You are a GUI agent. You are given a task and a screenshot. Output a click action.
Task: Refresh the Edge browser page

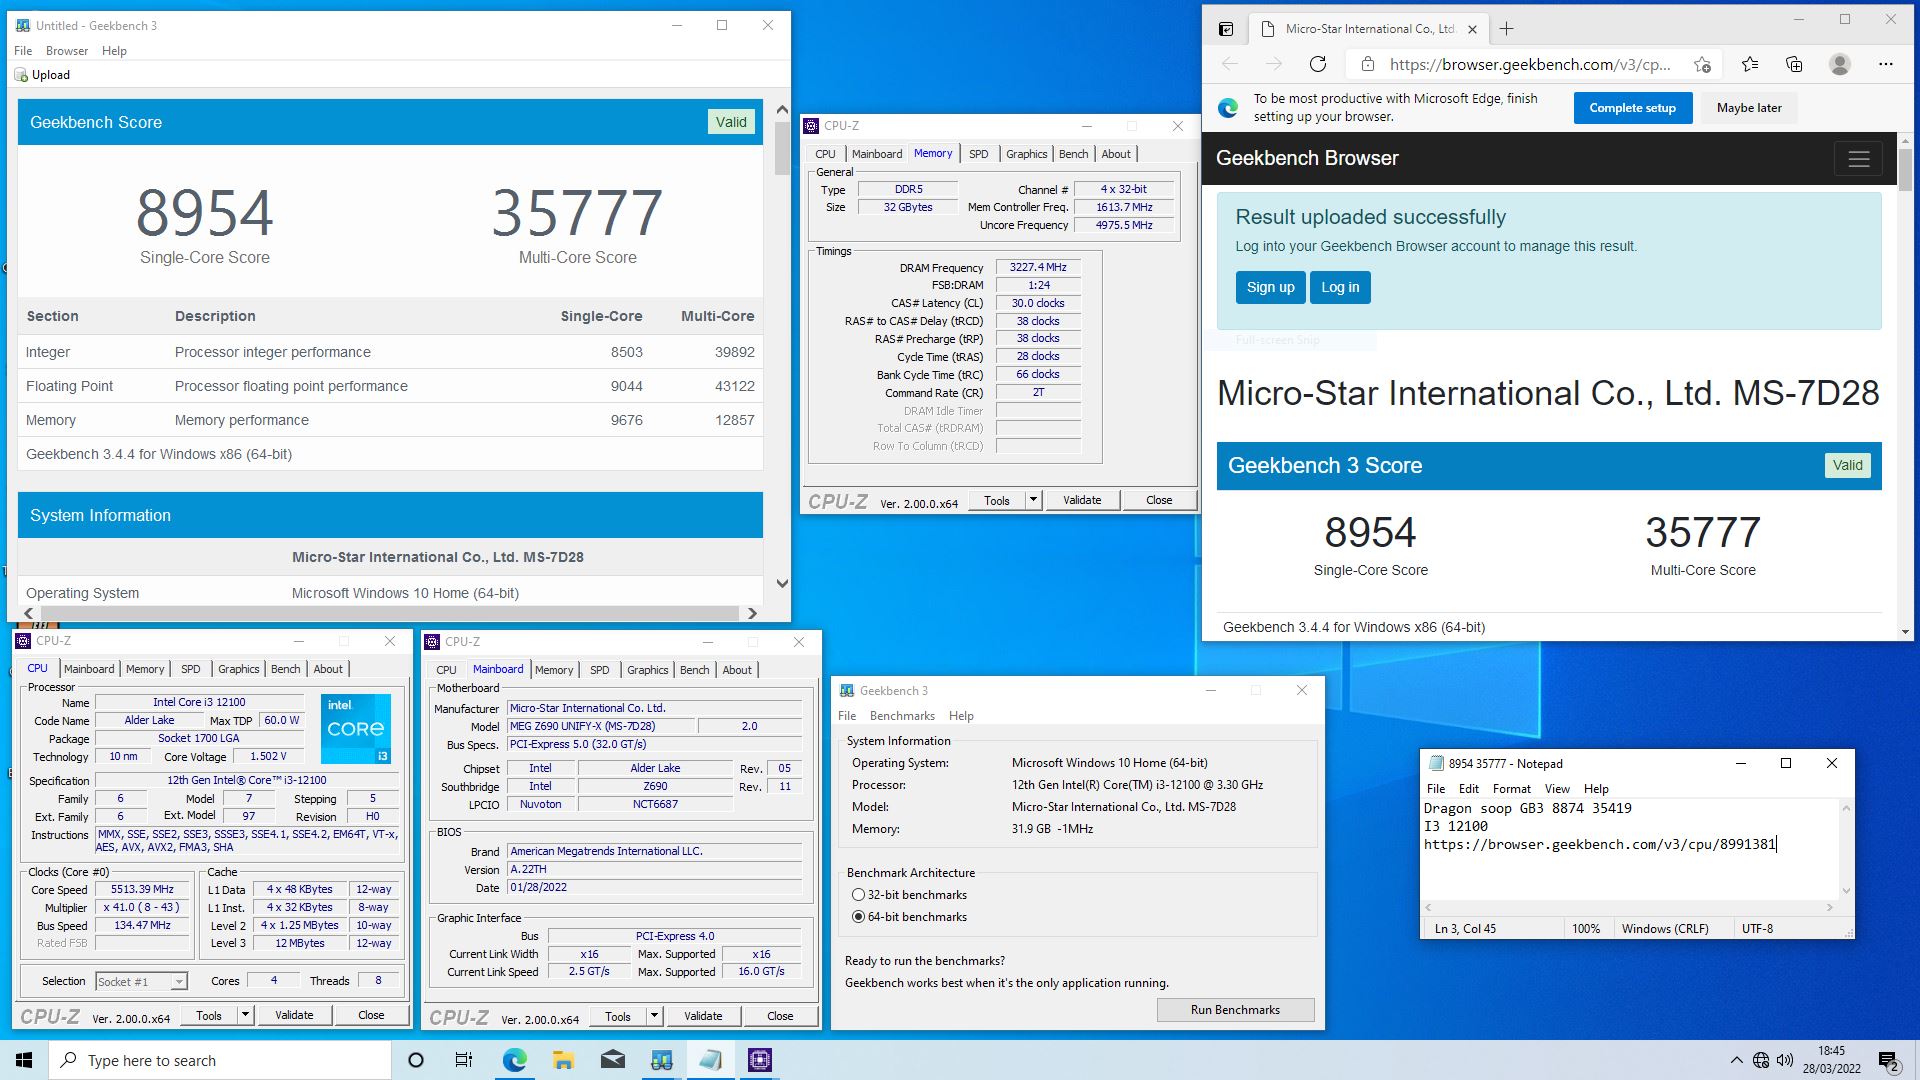(x=1318, y=64)
